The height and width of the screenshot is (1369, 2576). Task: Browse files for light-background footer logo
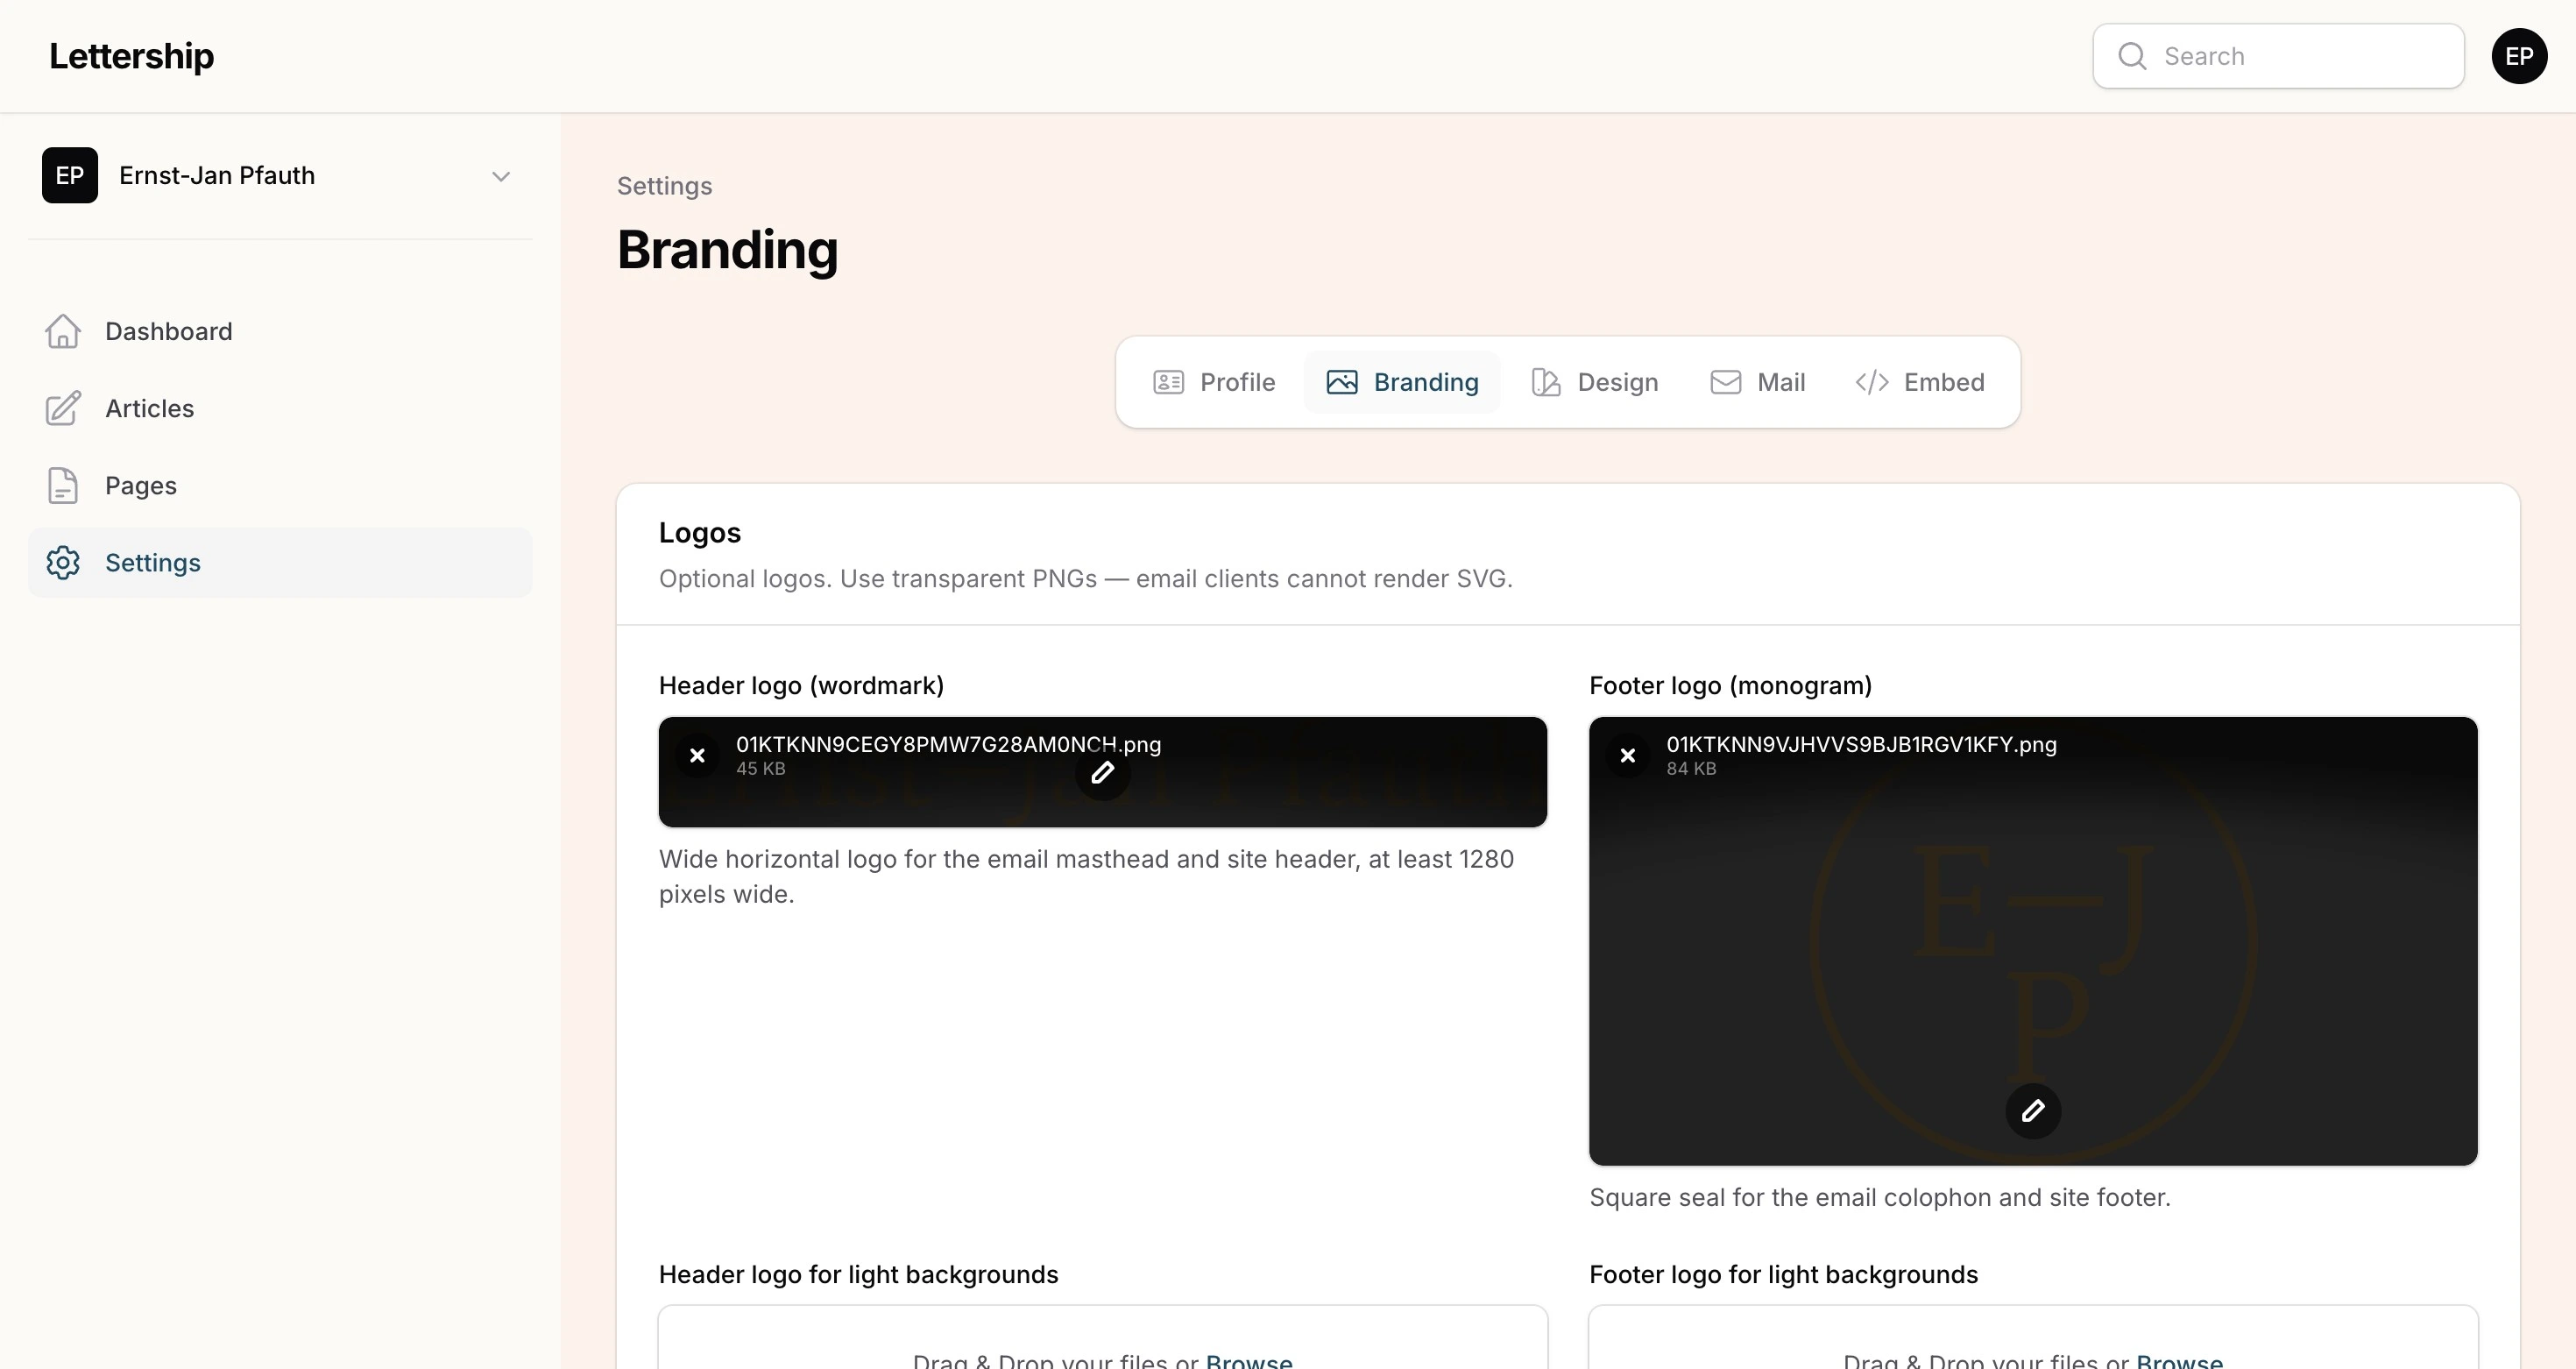point(2179,1360)
